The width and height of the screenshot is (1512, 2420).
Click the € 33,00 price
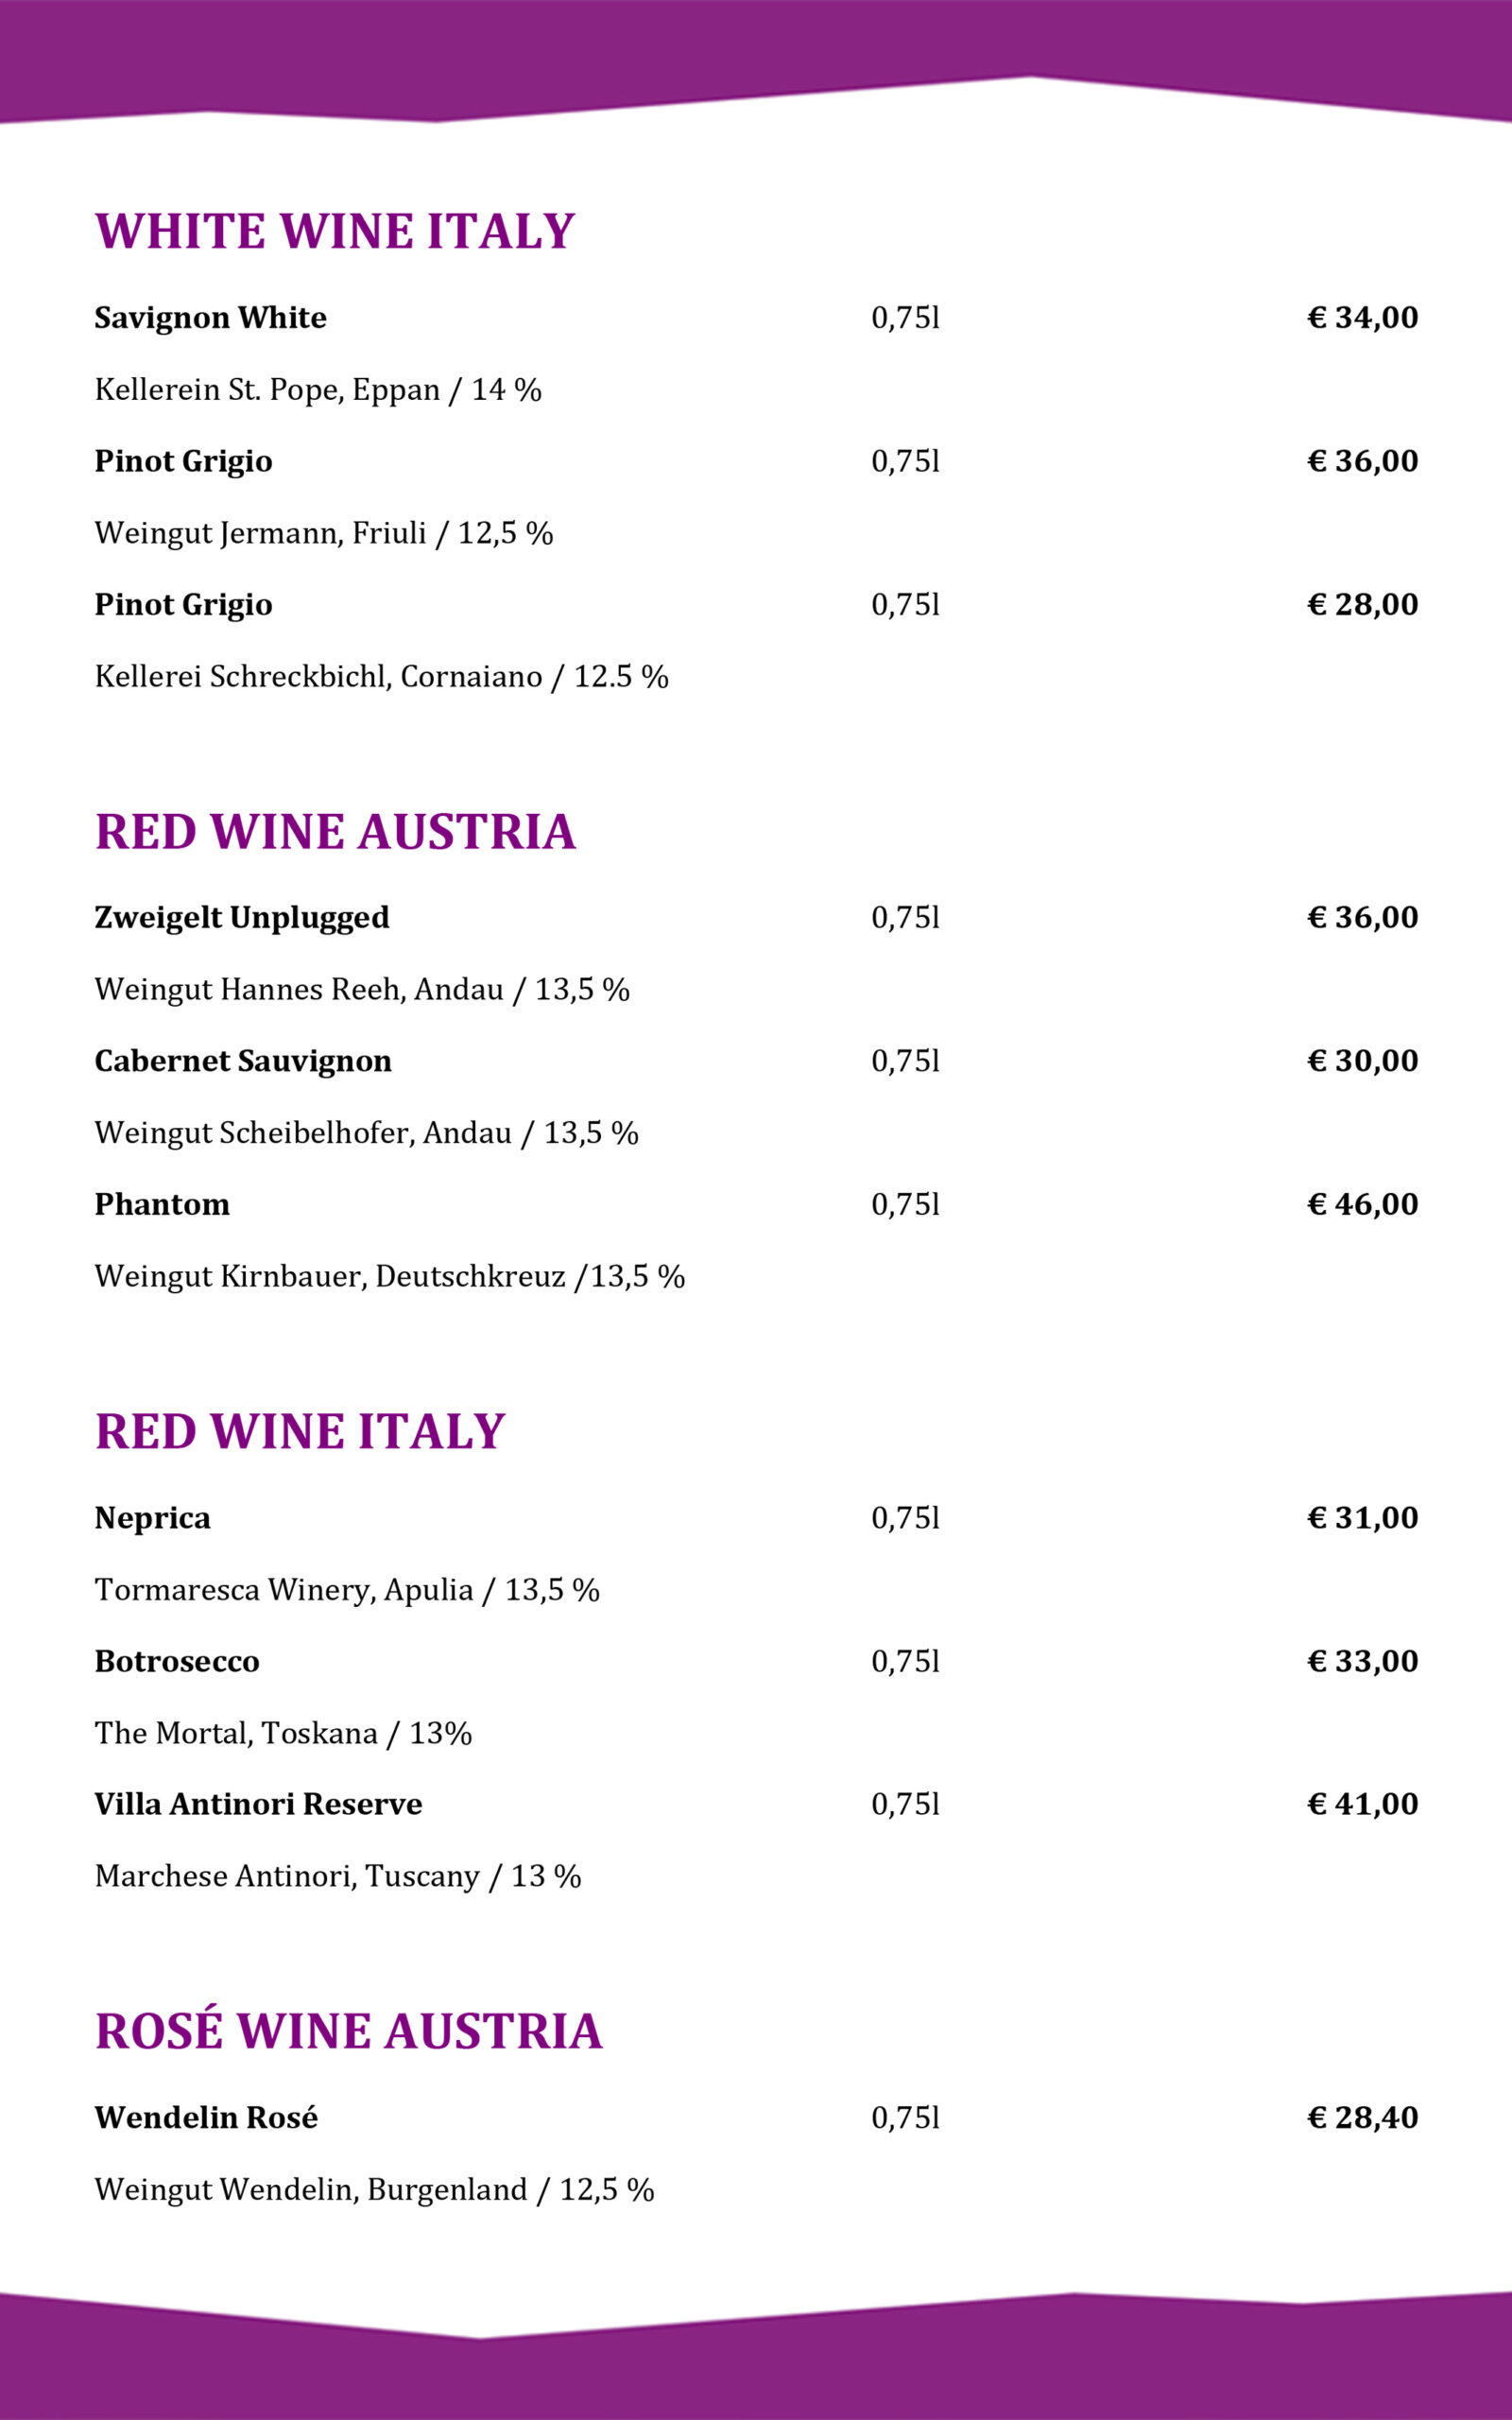tap(1362, 1662)
